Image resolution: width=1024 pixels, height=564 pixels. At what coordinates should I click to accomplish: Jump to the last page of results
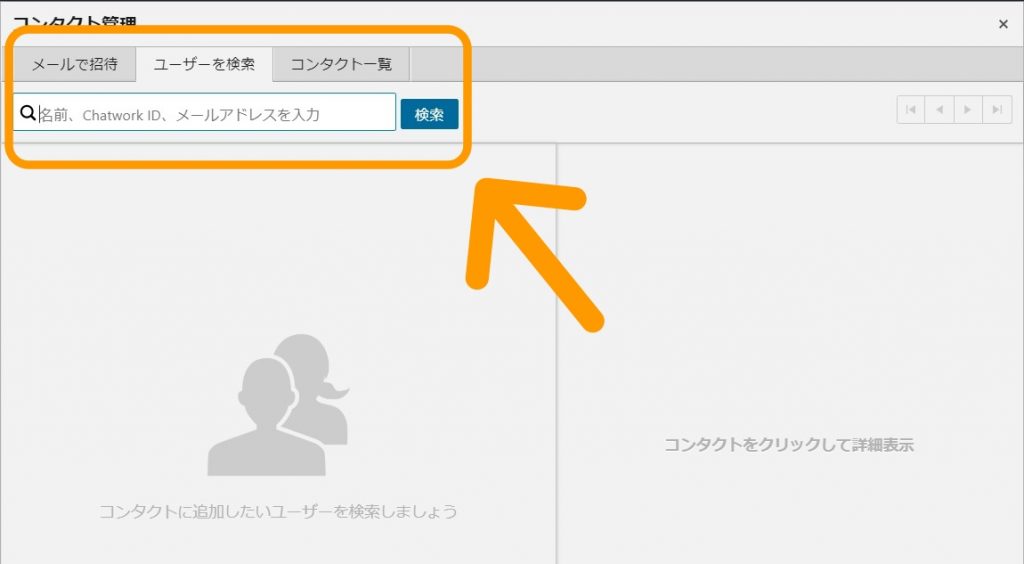[997, 110]
